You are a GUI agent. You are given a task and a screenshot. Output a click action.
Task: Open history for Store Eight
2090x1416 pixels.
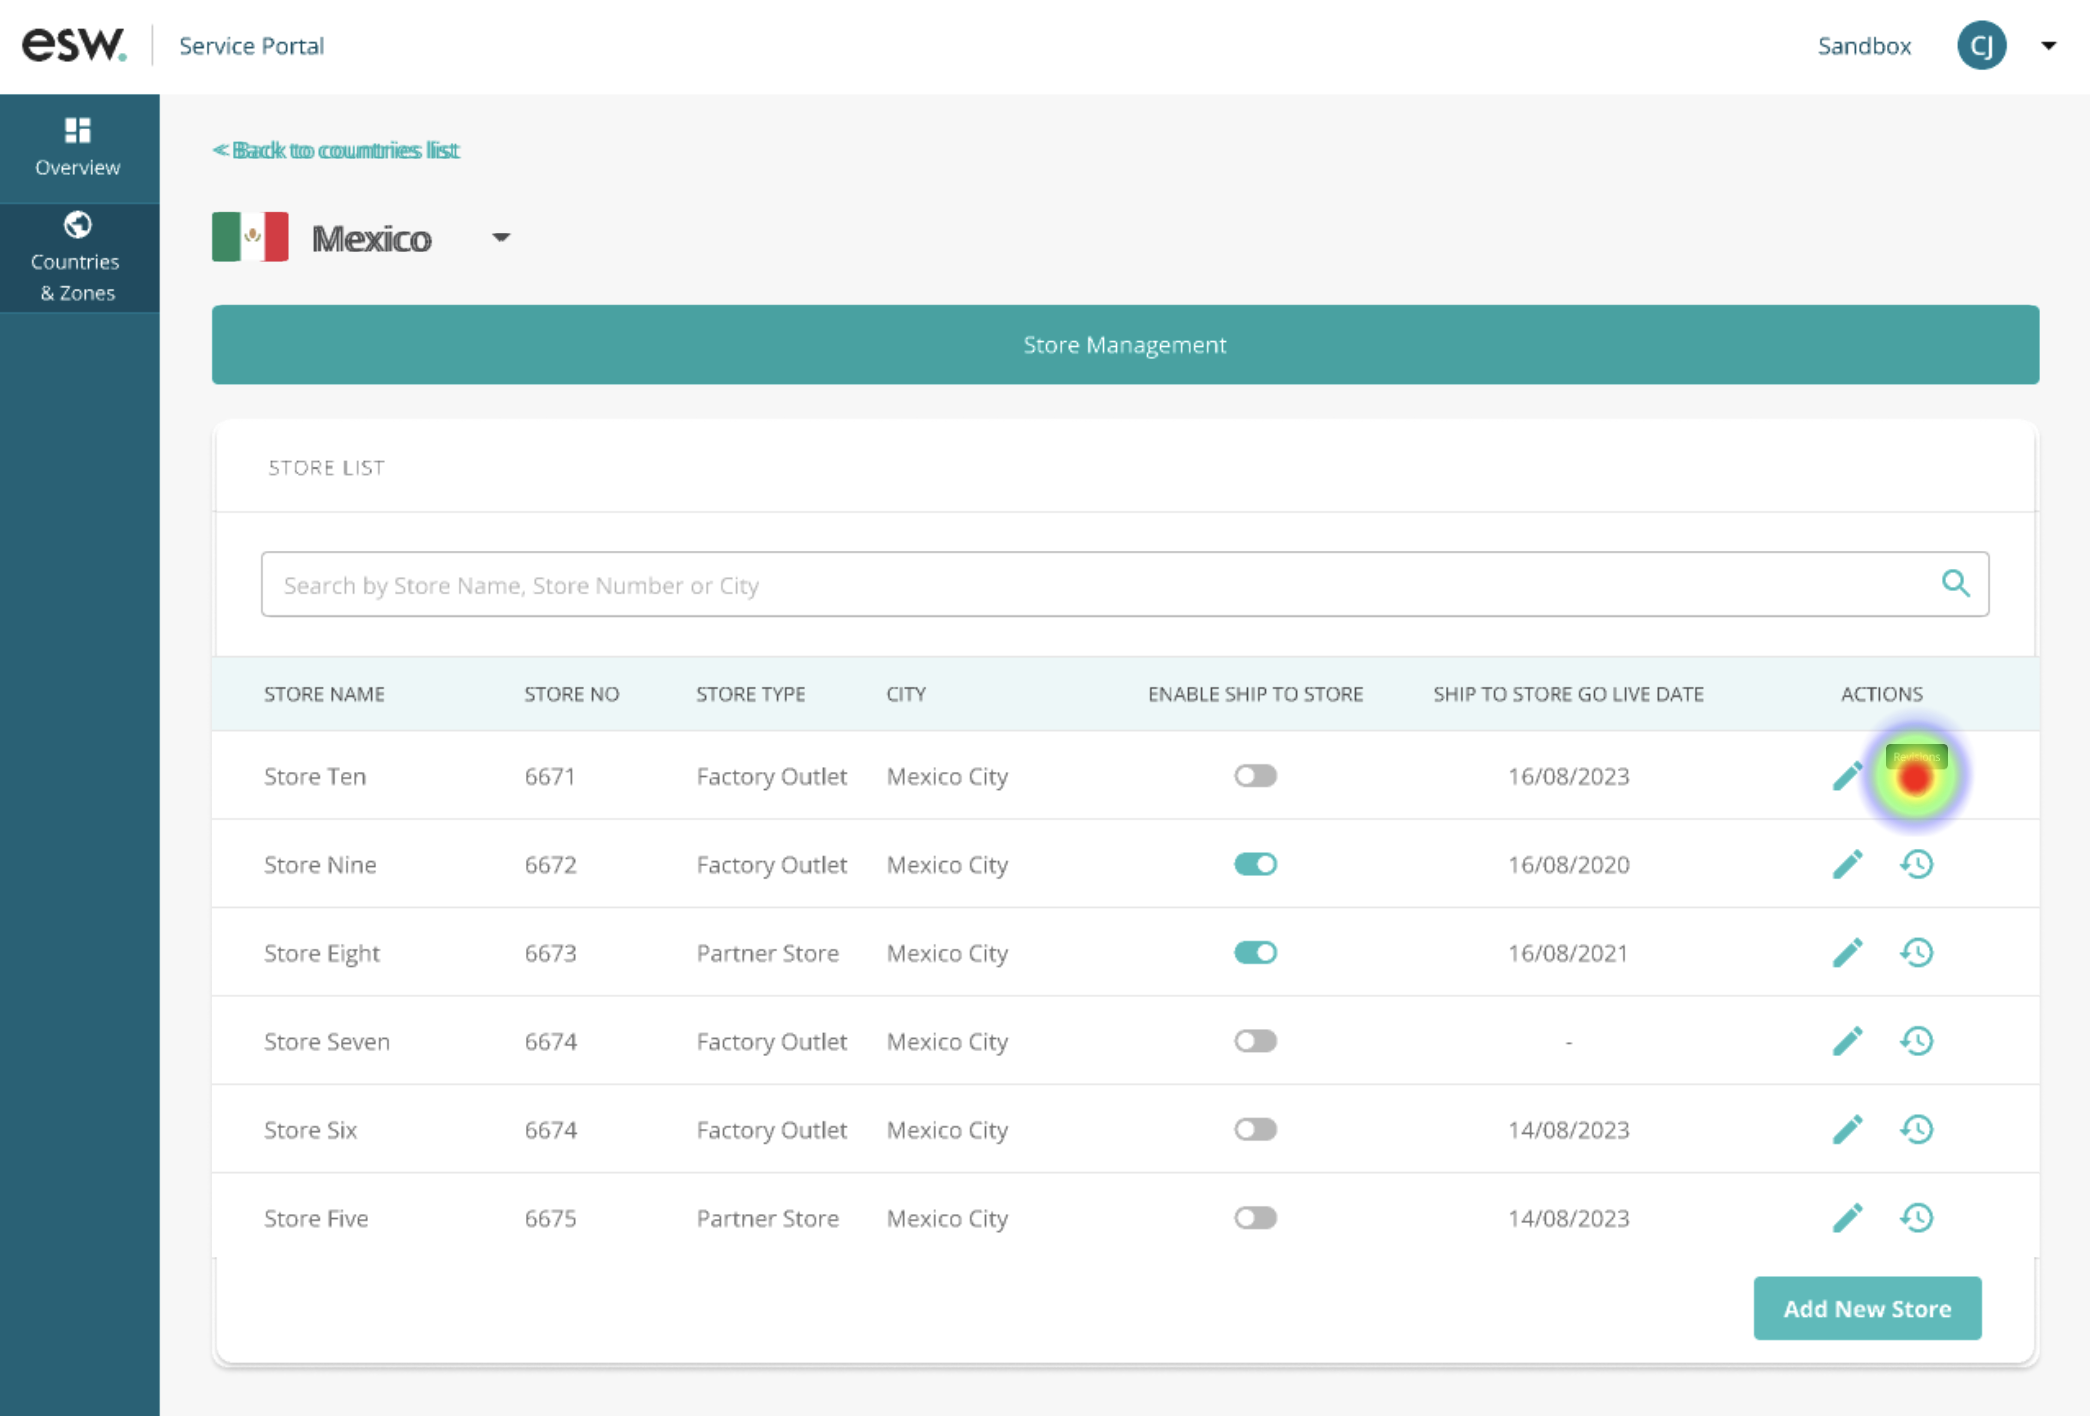[x=1916, y=952]
